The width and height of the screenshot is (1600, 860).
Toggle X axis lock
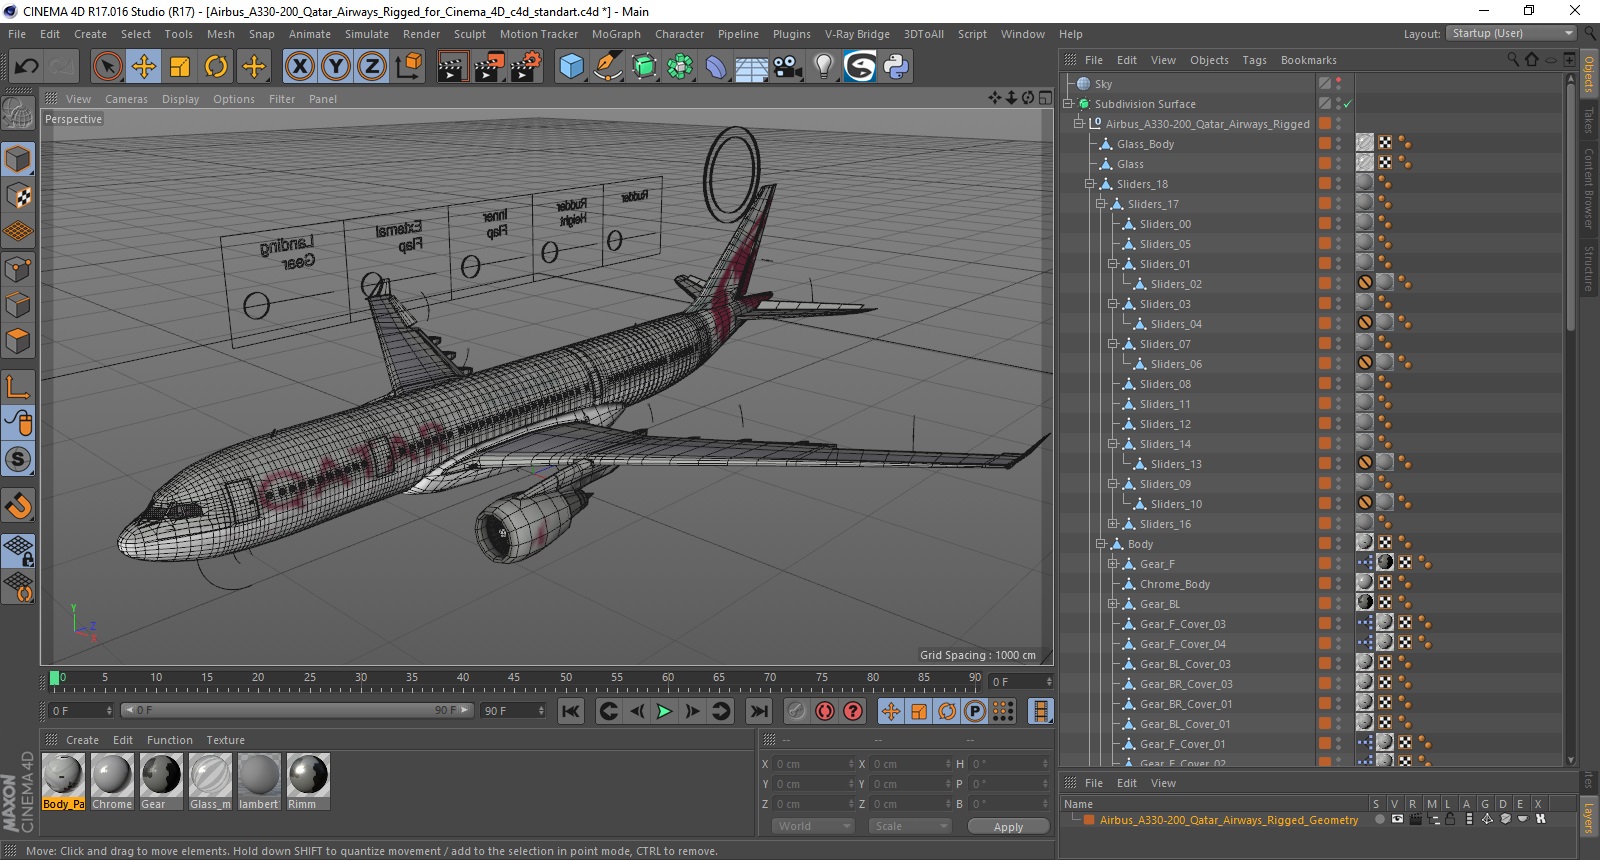[x=299, y=67]
